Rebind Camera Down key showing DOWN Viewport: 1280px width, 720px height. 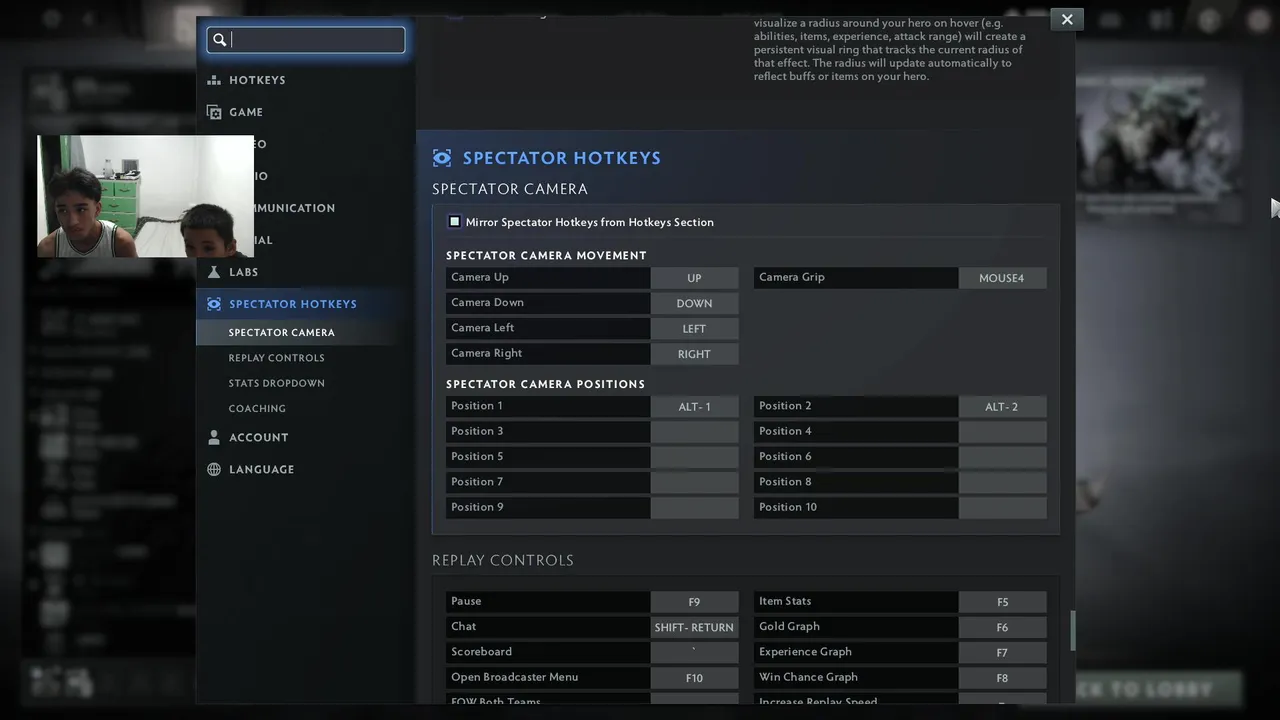click(x=694, y=303)
